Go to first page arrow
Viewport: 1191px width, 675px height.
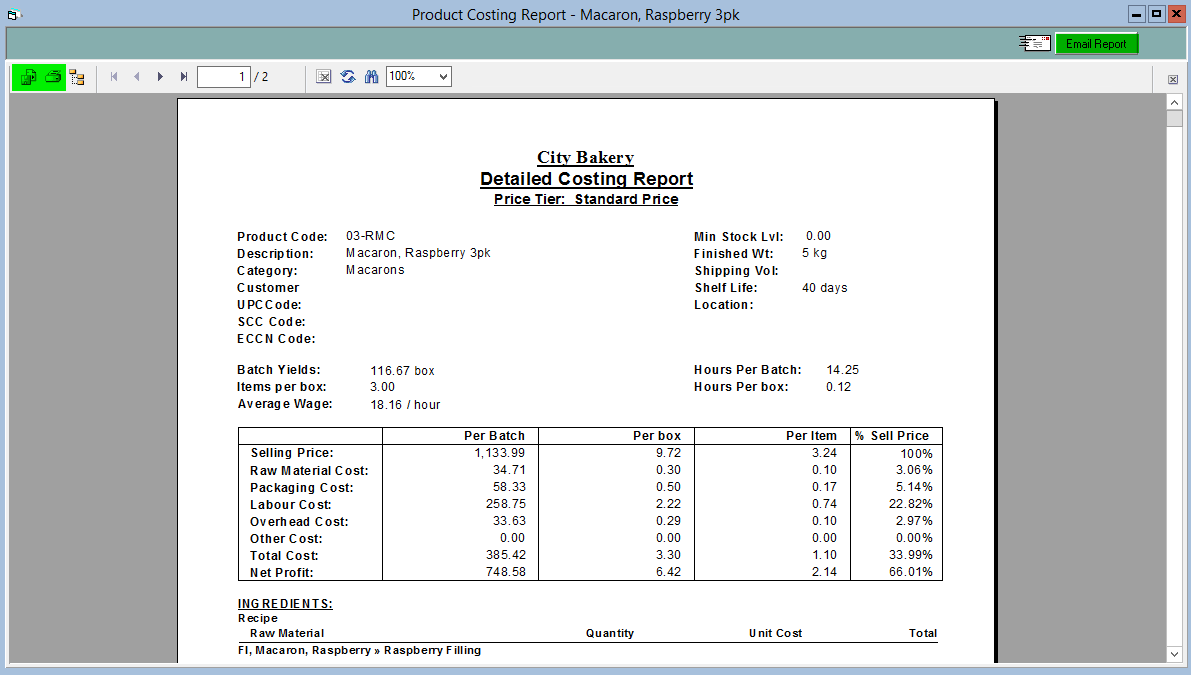pos(114,77)
